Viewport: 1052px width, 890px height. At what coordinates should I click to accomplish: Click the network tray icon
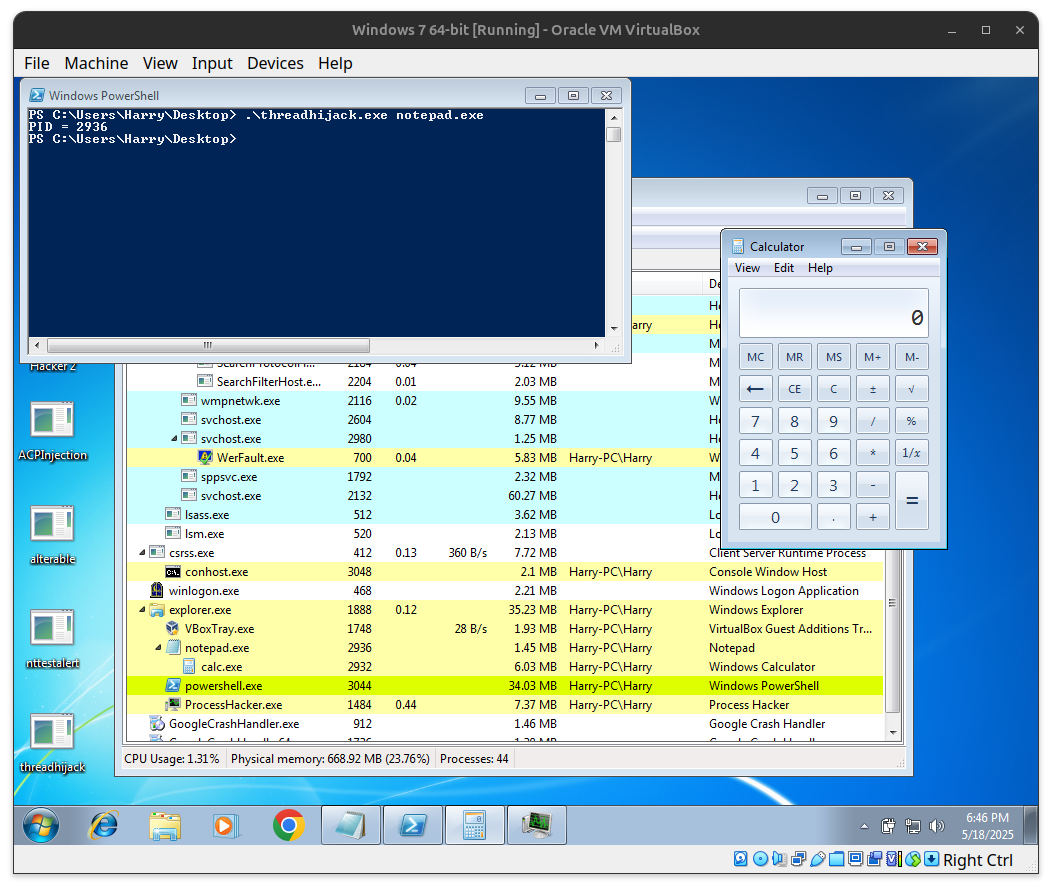coord(912,826)
